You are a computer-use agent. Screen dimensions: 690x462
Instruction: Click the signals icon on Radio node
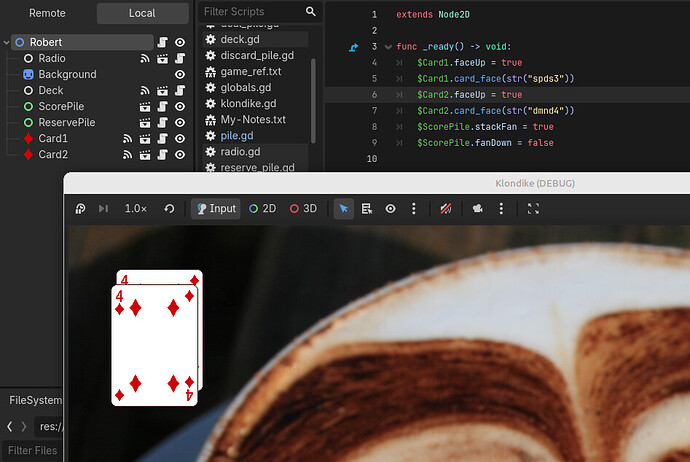coord(145,58)
